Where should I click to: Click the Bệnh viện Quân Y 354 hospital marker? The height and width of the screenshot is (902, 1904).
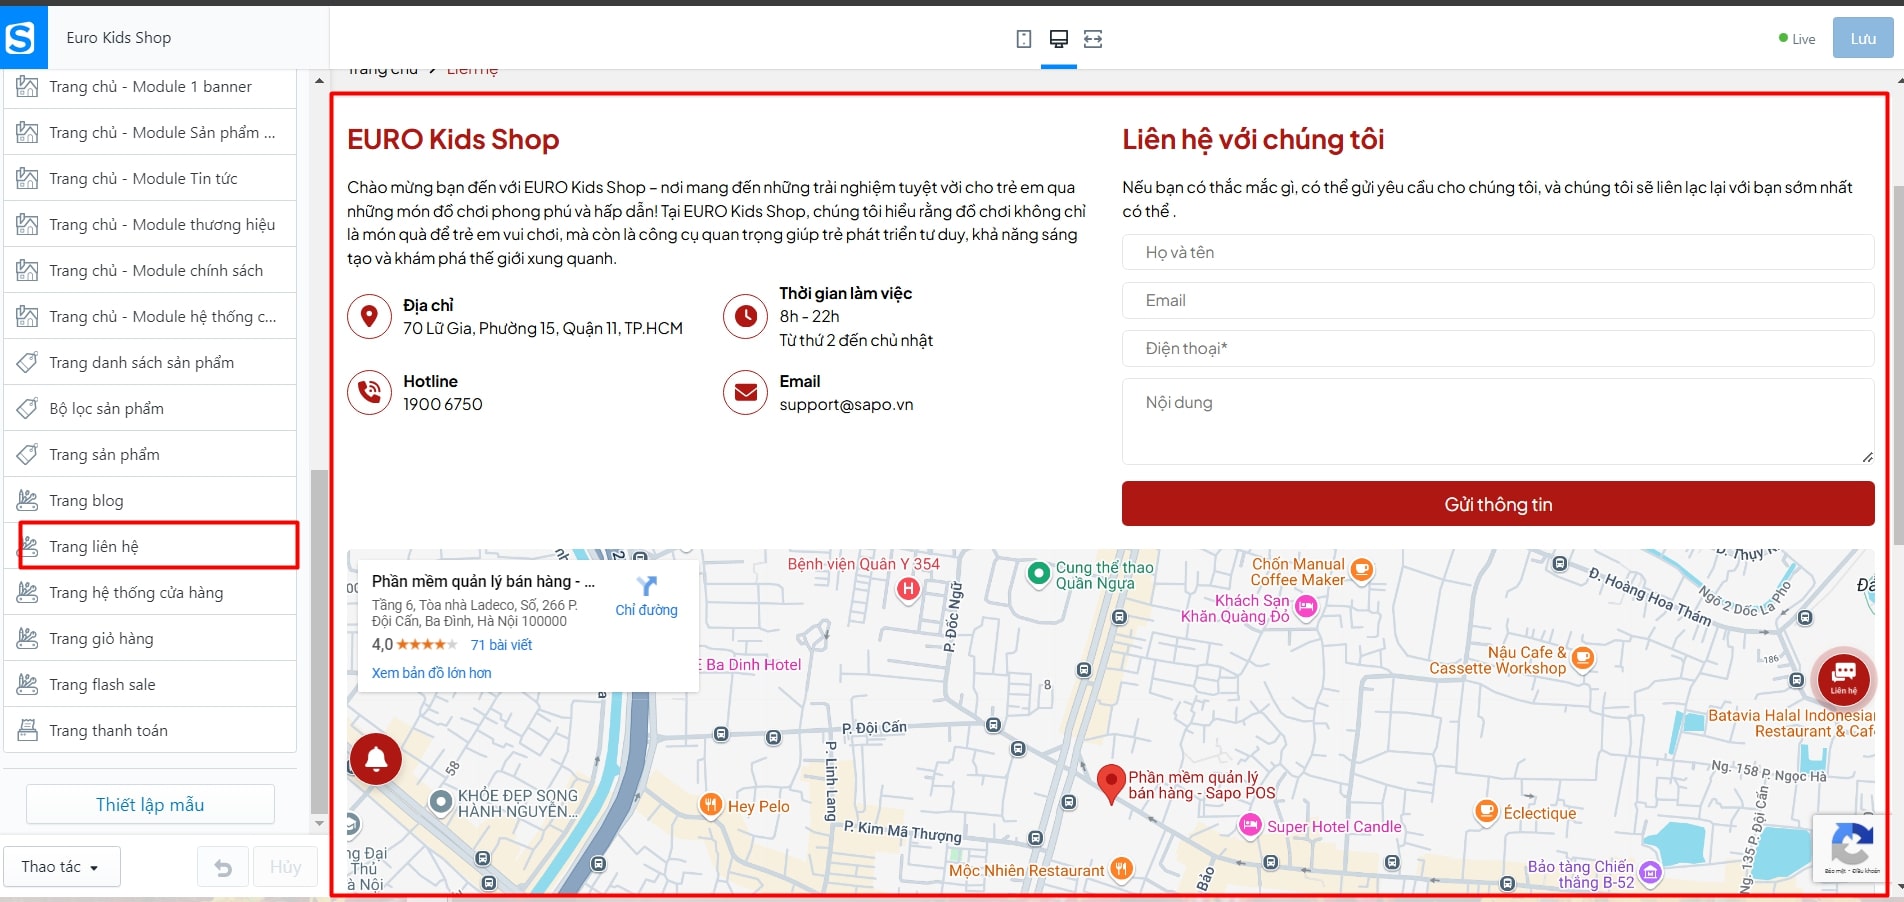point(908,589)
